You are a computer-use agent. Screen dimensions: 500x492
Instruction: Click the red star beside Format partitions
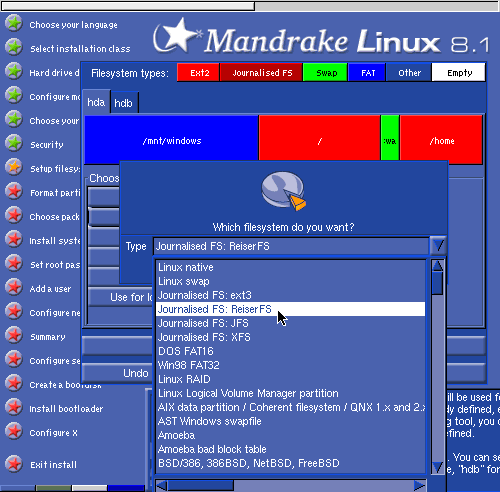point(14,191)
